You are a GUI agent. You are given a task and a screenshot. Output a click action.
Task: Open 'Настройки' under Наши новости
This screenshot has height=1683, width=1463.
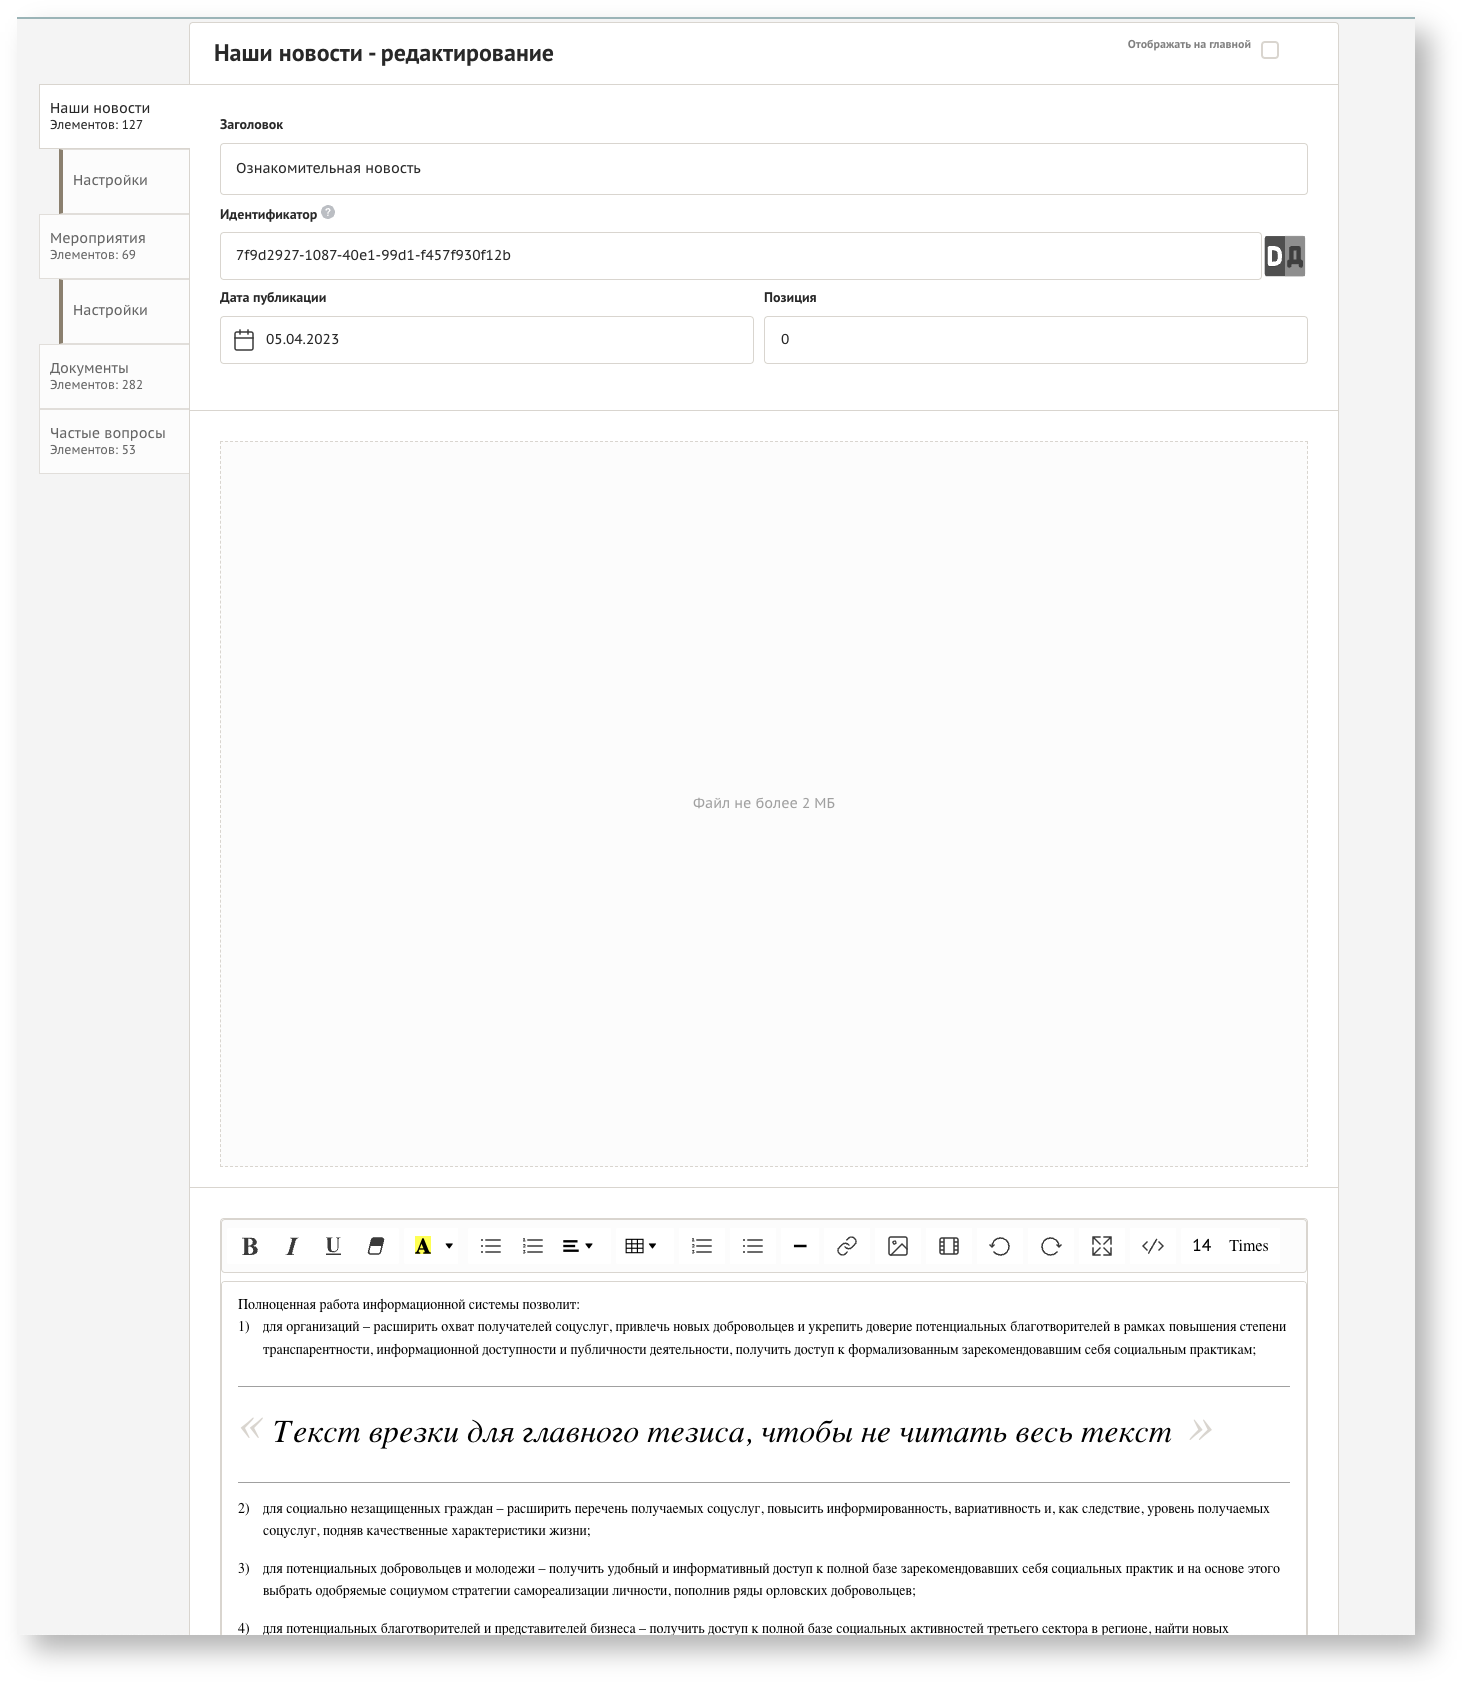click(110, 180)
